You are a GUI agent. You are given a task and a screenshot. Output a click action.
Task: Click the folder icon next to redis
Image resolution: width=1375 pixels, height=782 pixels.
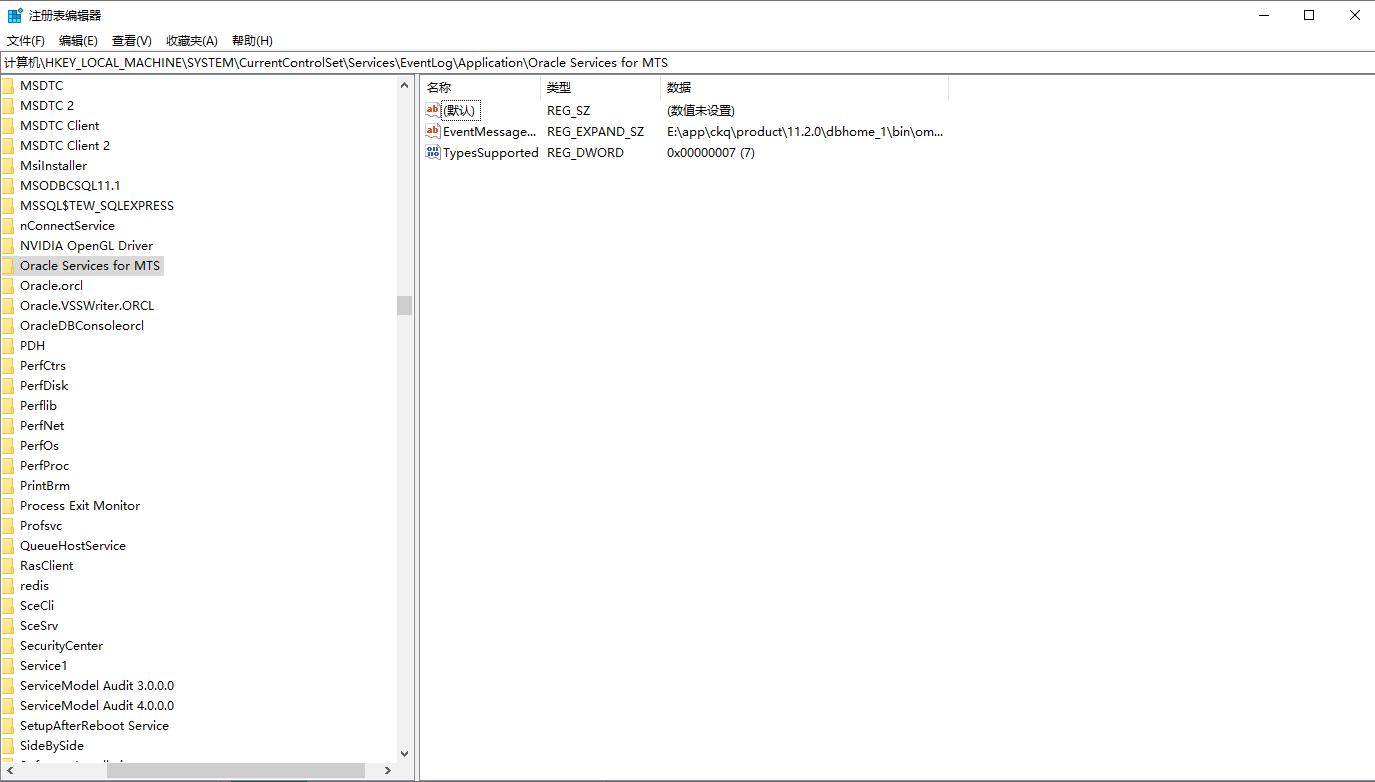(x=8, y=585)
